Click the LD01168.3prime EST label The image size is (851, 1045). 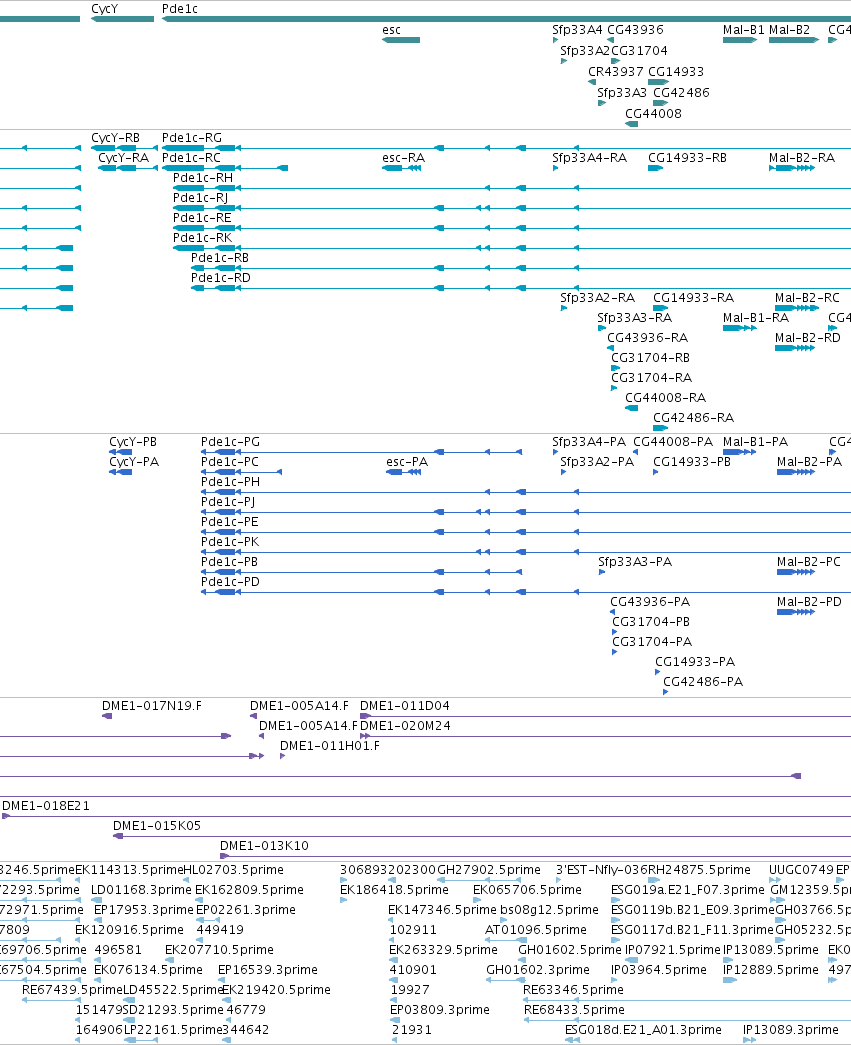pyautogui.click(x=141, y=889)
